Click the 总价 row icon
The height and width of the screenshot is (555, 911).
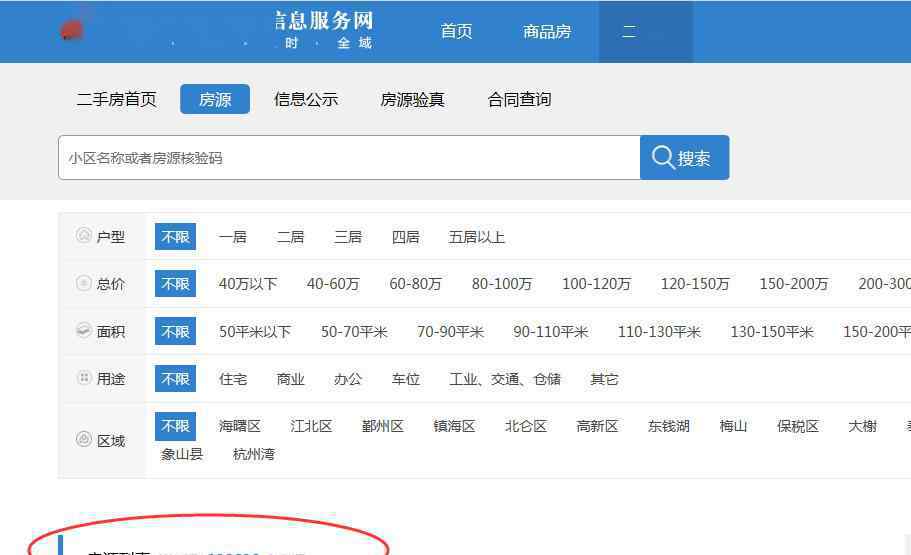84,283
